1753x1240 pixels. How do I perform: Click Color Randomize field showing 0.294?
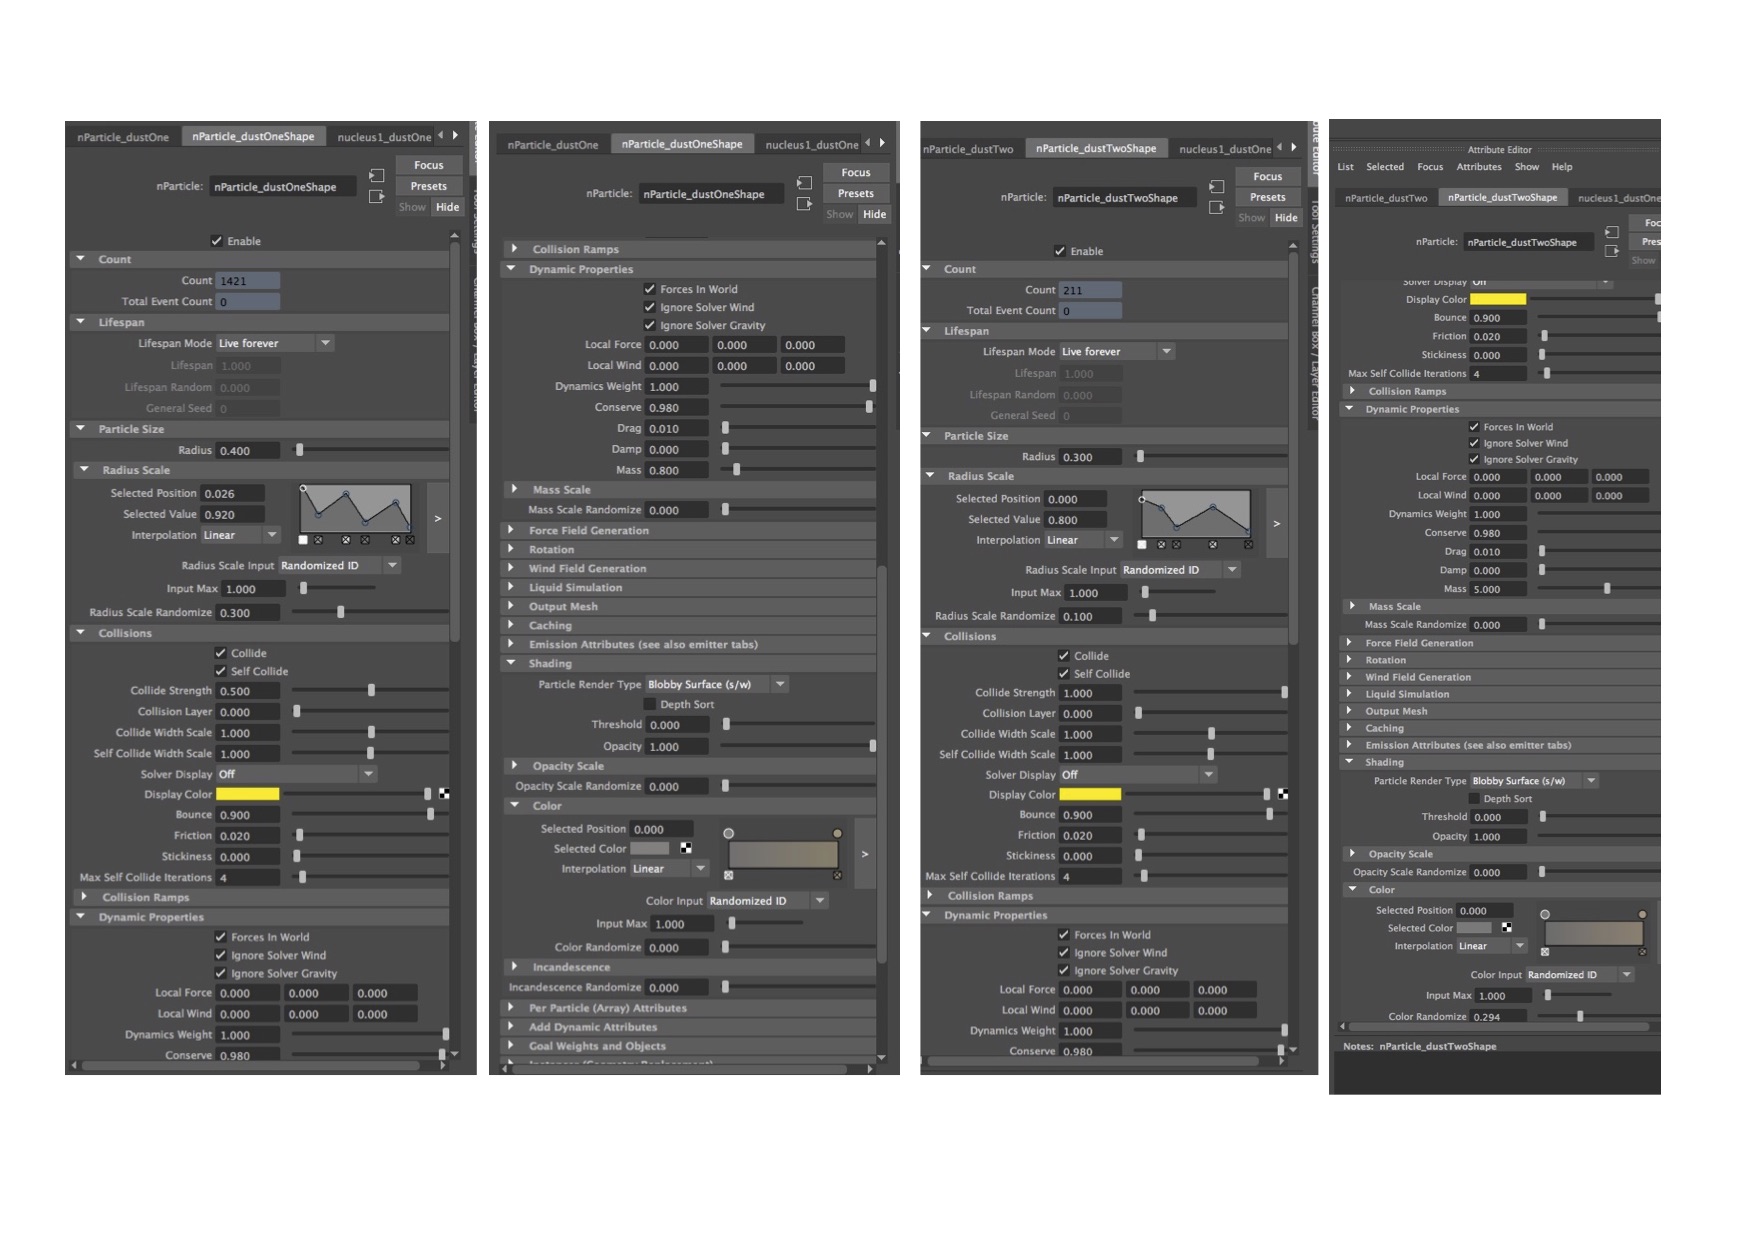point(1497,1016)
